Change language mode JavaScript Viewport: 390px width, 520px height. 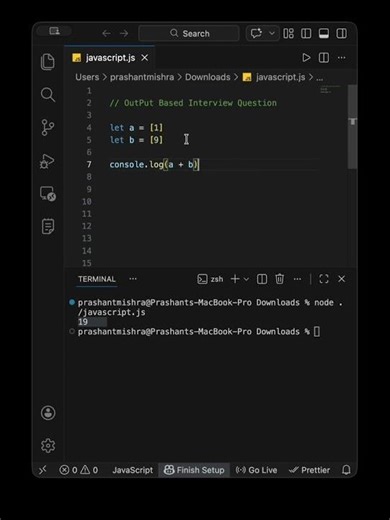tap(133, 470)
